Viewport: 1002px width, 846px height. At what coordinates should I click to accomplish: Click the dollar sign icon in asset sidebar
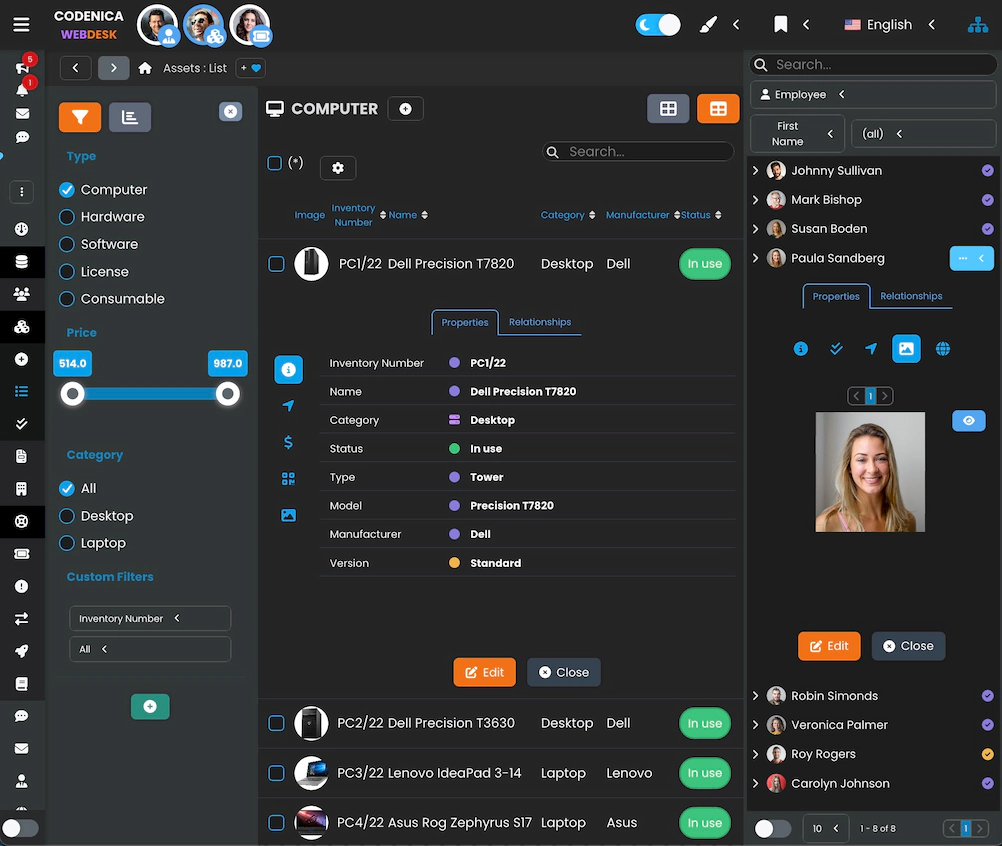point(288,442)
